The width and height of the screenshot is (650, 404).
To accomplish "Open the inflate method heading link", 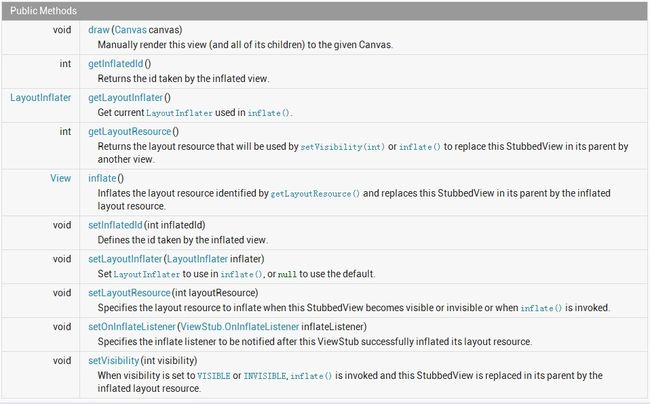I will click(x=102, y=178).
